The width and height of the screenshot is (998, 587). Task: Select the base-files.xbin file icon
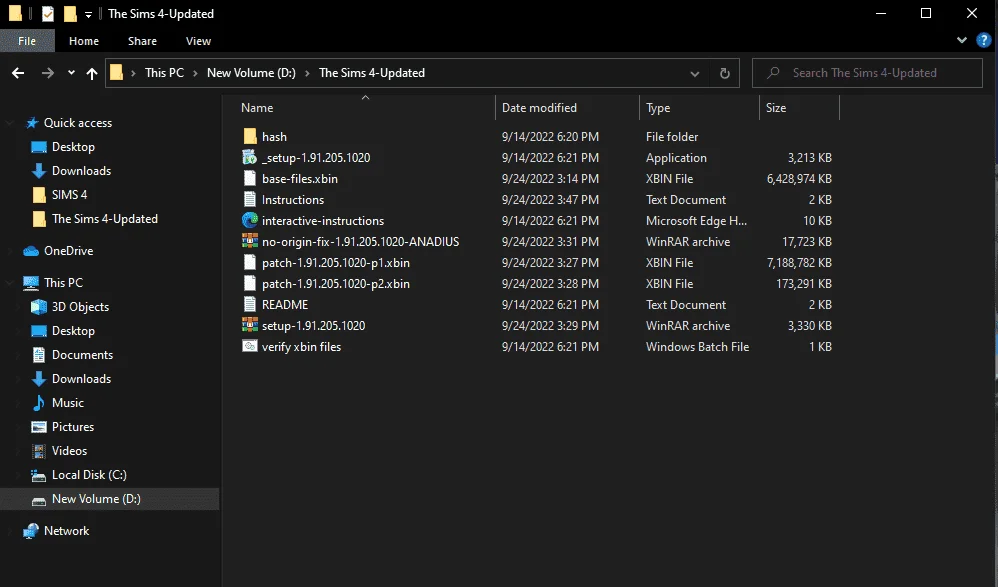tap(250, 179)
